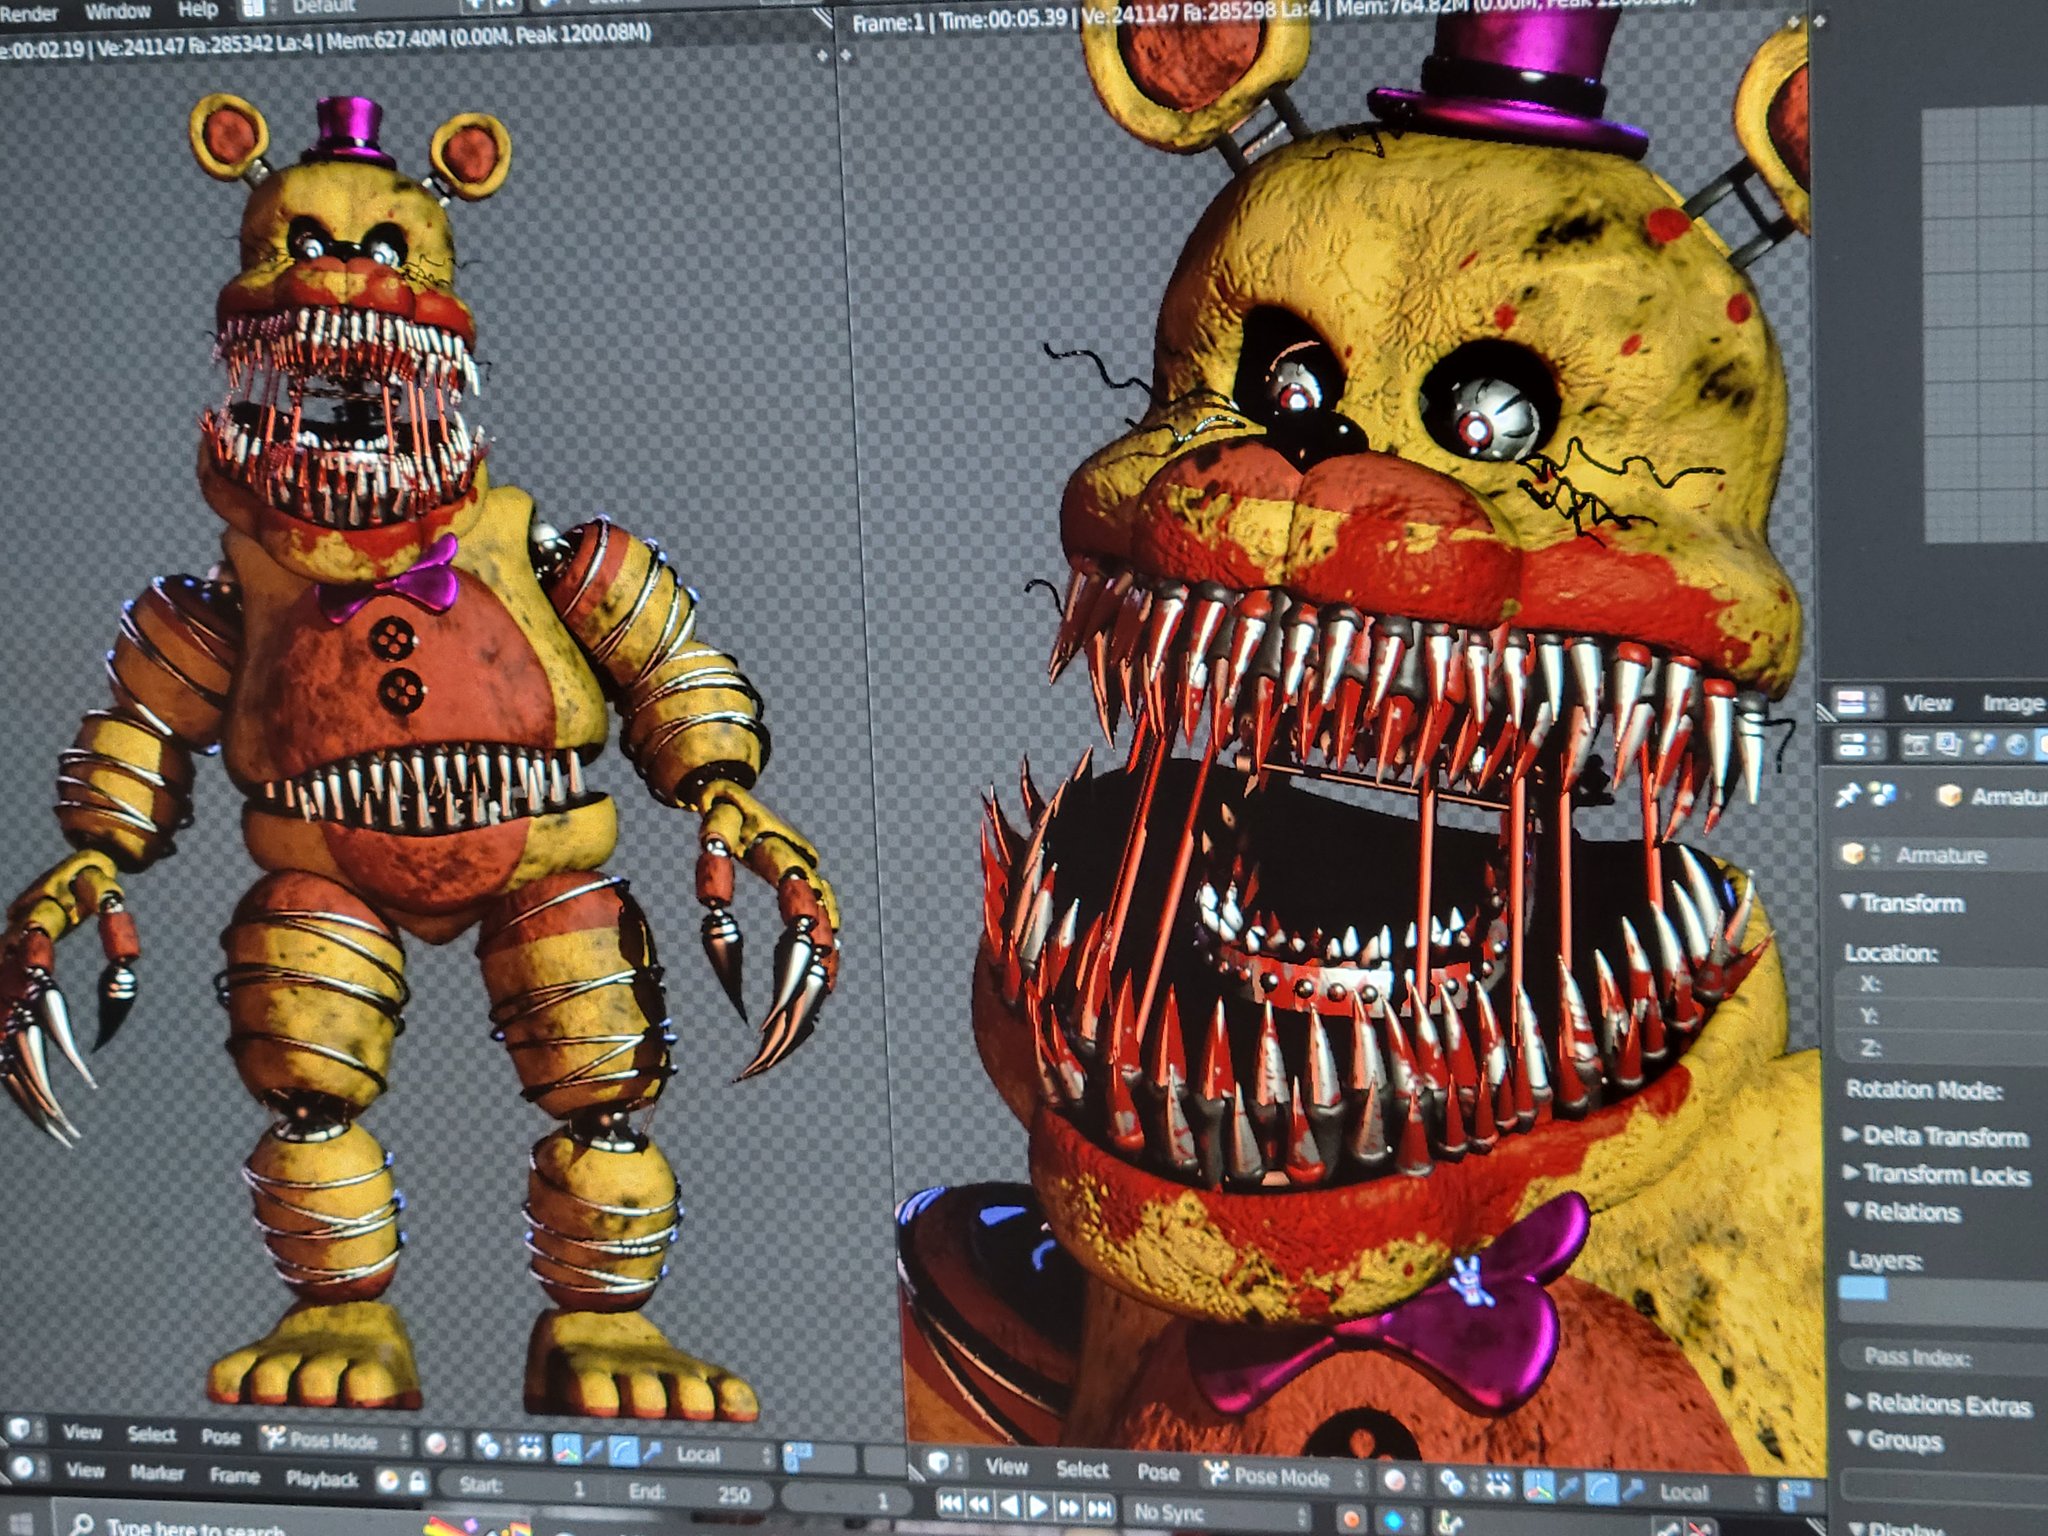The width and height of the screenshot is (2048, 1536).
Task: Open Pose menu in right 3D viewport header
Action: coord(1158,1472)
